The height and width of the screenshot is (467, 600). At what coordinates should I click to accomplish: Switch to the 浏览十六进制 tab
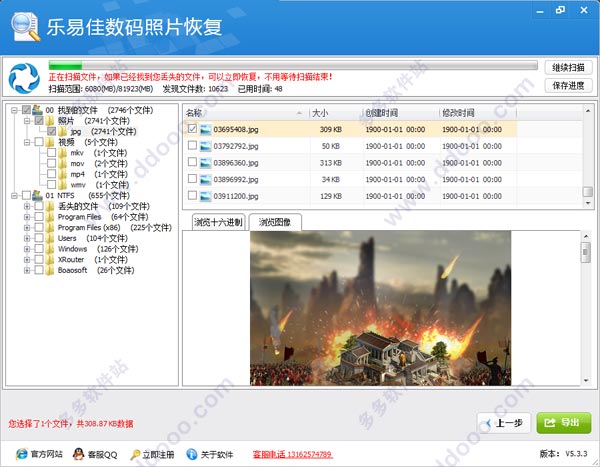(218, 222)
